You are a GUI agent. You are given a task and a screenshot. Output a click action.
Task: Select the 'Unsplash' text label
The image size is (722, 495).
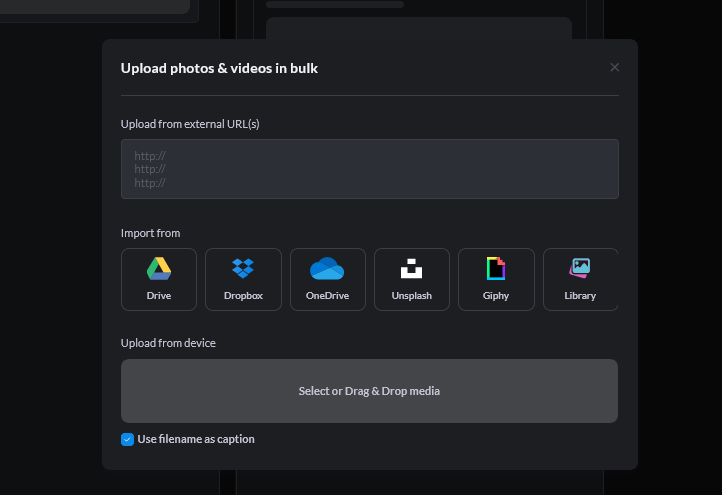(411, 296)
